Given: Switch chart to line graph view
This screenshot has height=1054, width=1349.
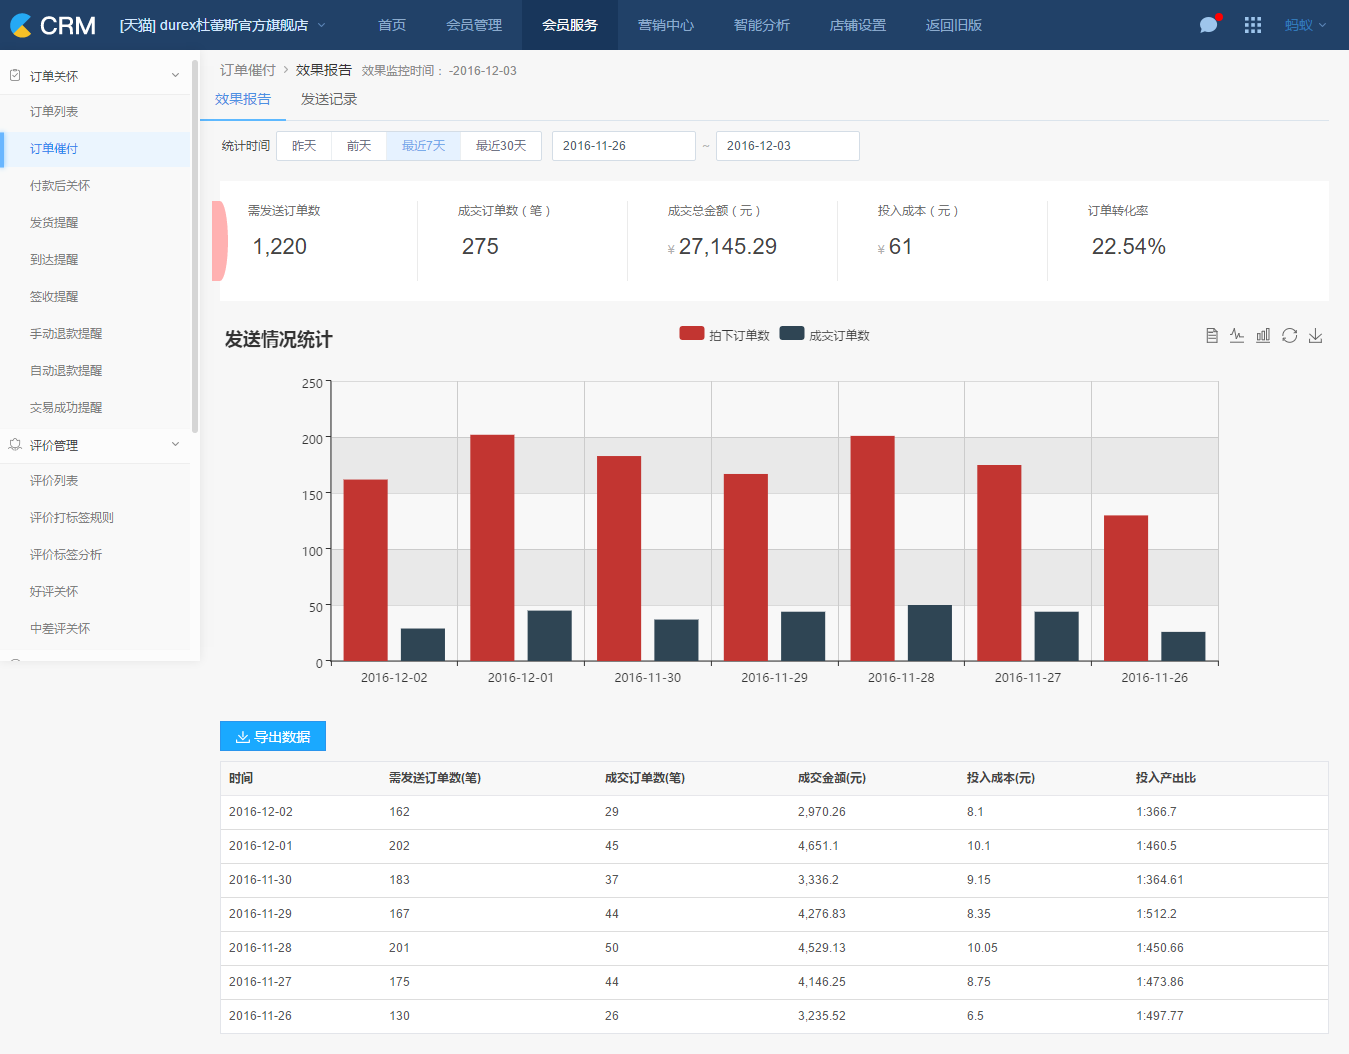Looking at the screenshot, I should (x=1237, y=336).
